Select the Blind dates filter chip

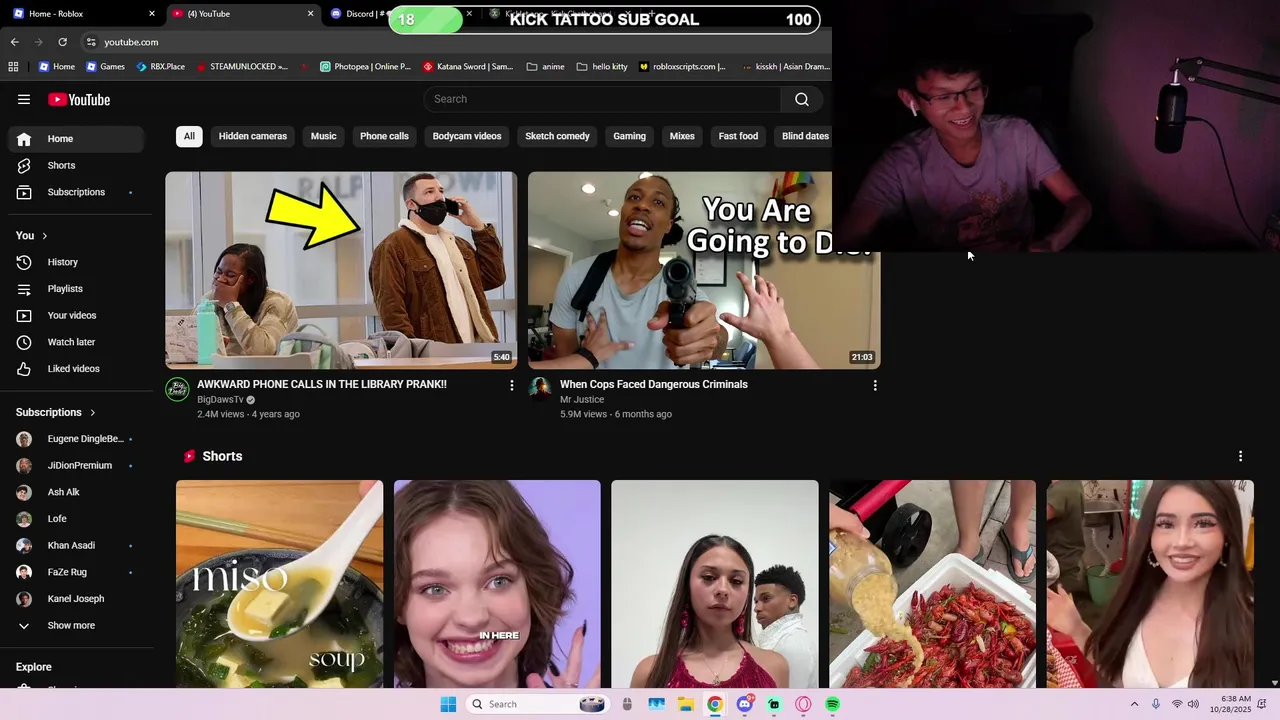tap(805, 136)
